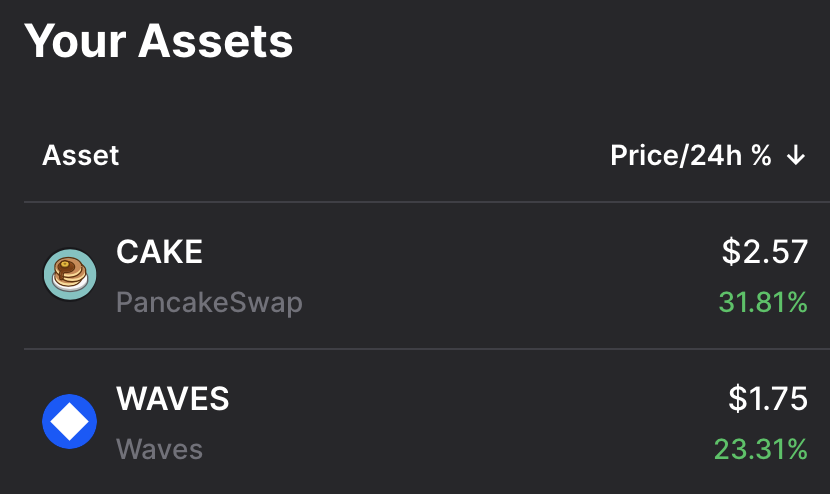Click the word Assets in the heading
This screenshot has width=830, height=494.
pyautogui.click(x=215, y=42)
